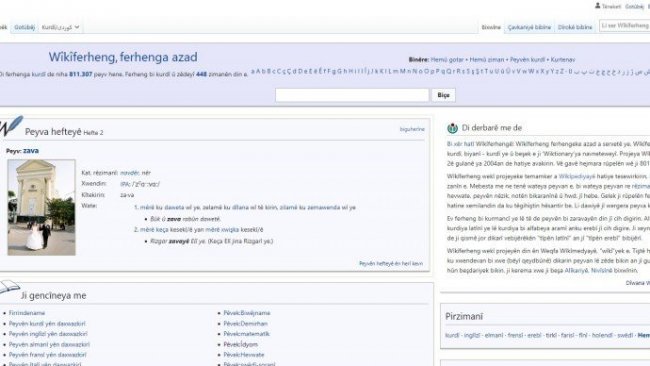Switch to the Gotûbêj tab

(x=24, y=27)
